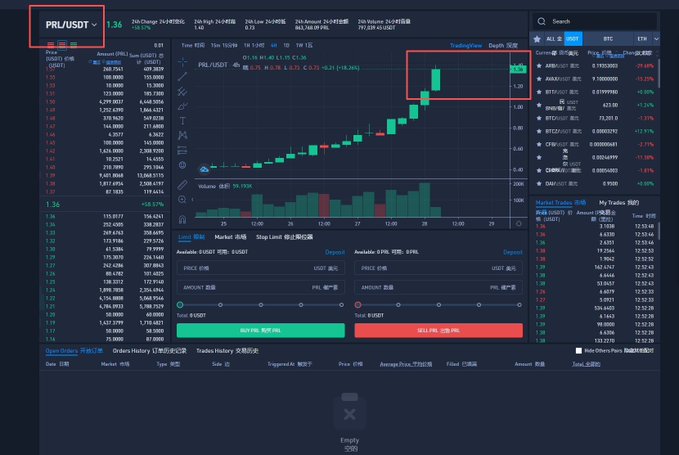Screen dimensions: 679x455
Task: Switch to the Depth chart view
Action: click(x=503, y=45)
